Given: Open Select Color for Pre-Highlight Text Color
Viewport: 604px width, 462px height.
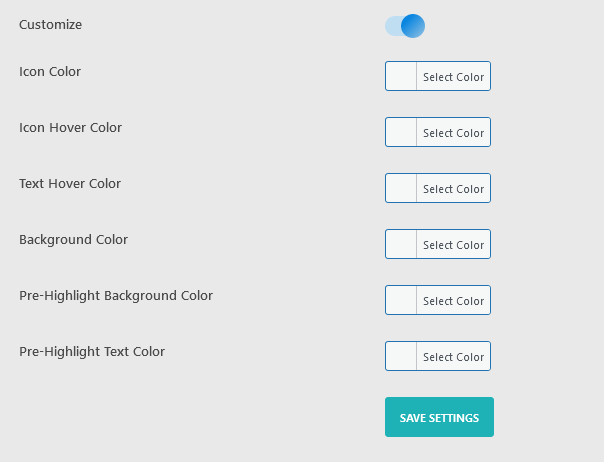Looking at the screenshot, I should pos(453,357).
